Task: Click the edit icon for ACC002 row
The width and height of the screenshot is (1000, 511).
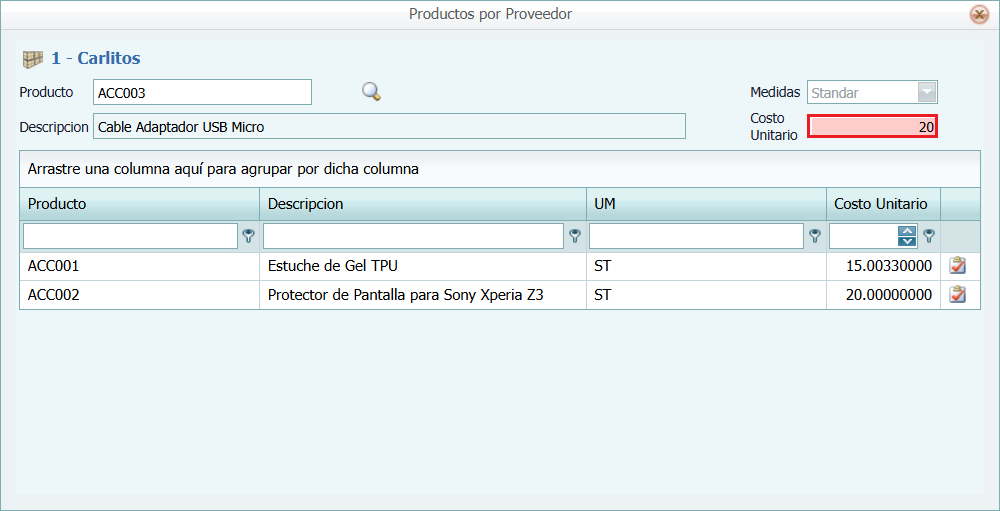Action: point(957,295)
